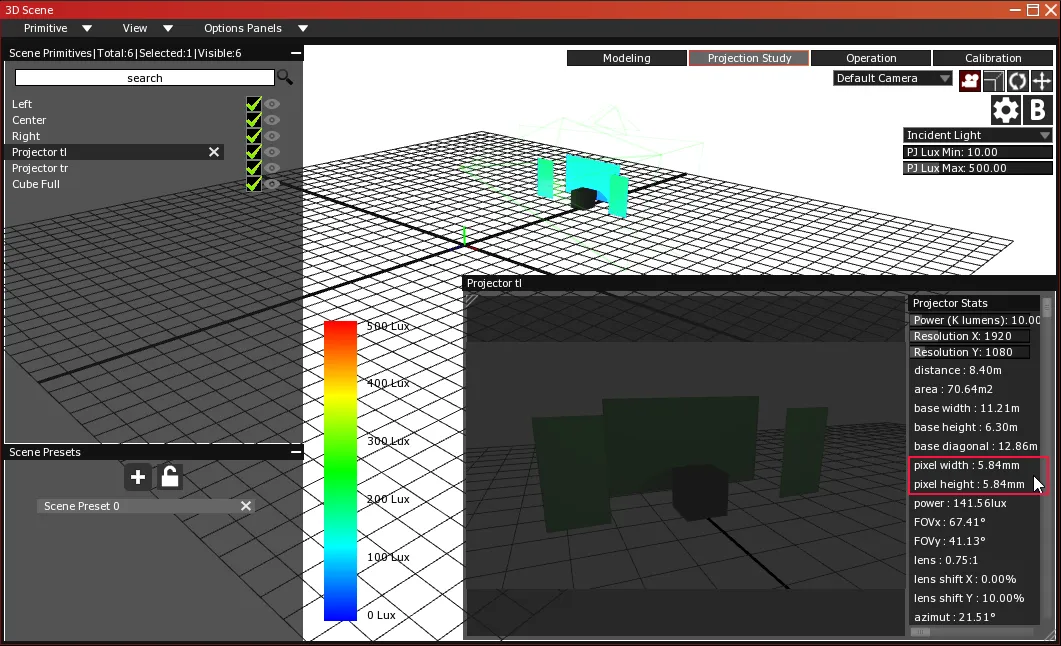This screenshot has width=1061, height=646.
Task: Toggle visibility eye for Projector tl
Action: click(272, 152)
